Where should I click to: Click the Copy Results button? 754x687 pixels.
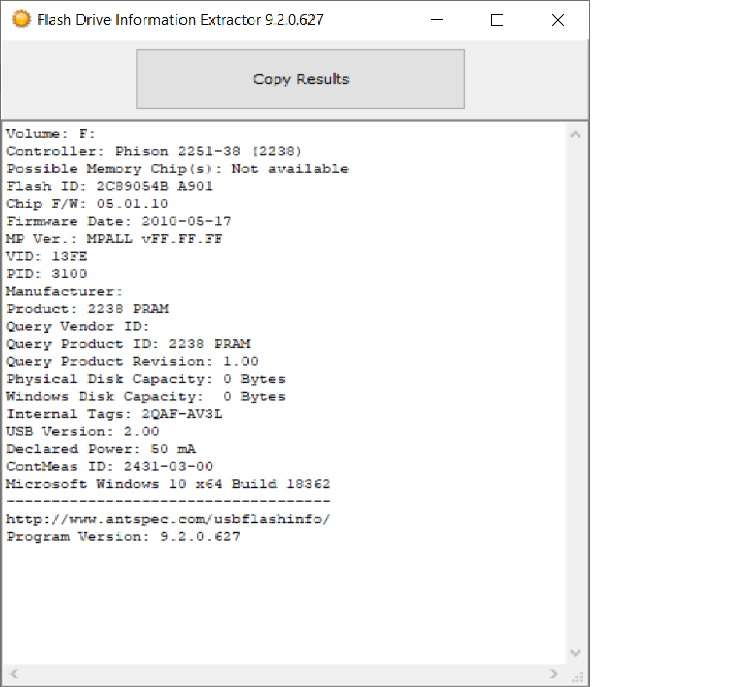[300, 79]
